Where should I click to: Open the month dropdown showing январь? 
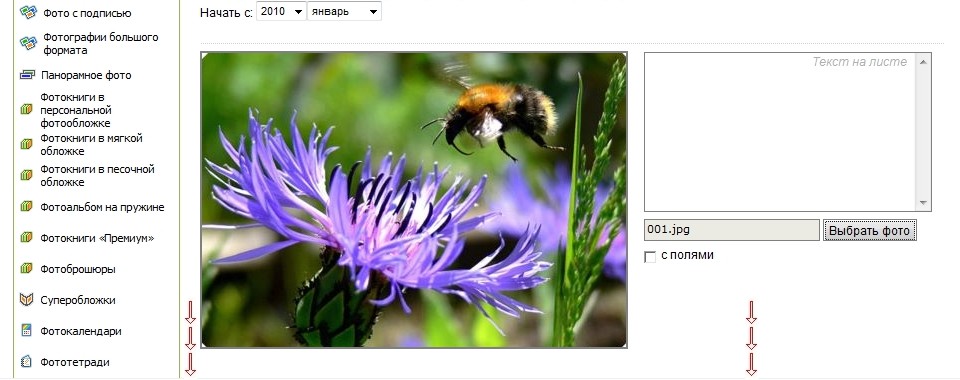click(x=344, y=11)
